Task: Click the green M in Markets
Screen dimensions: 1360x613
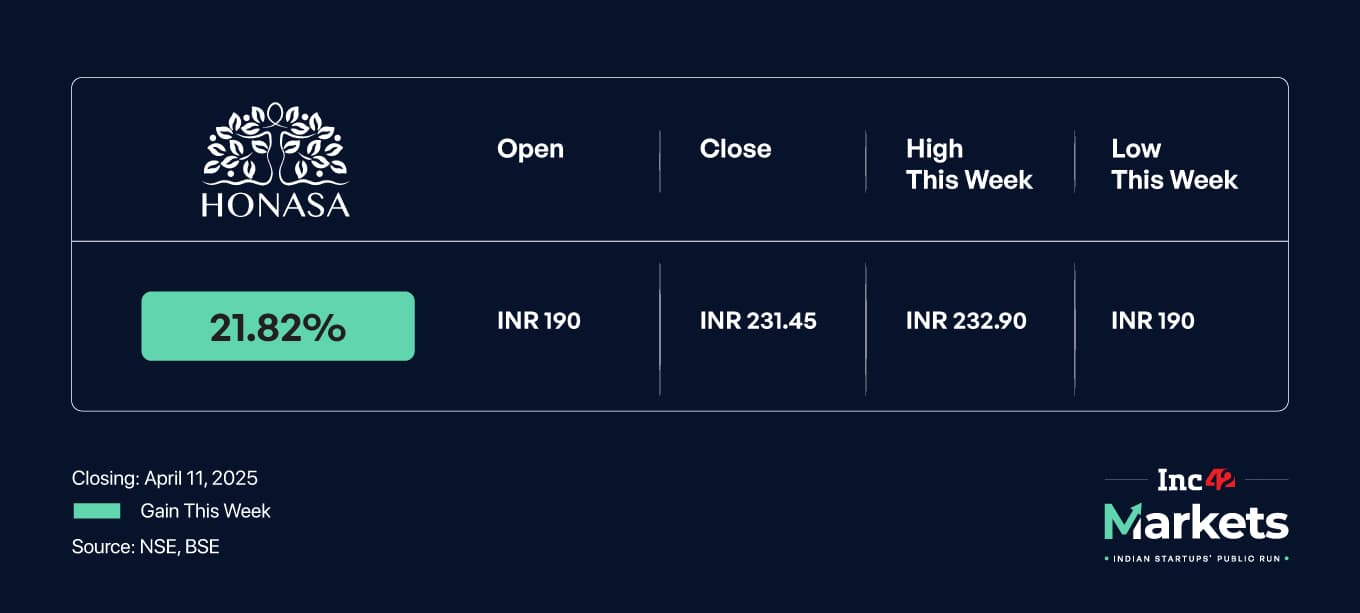Action: tap(1122, 522)
